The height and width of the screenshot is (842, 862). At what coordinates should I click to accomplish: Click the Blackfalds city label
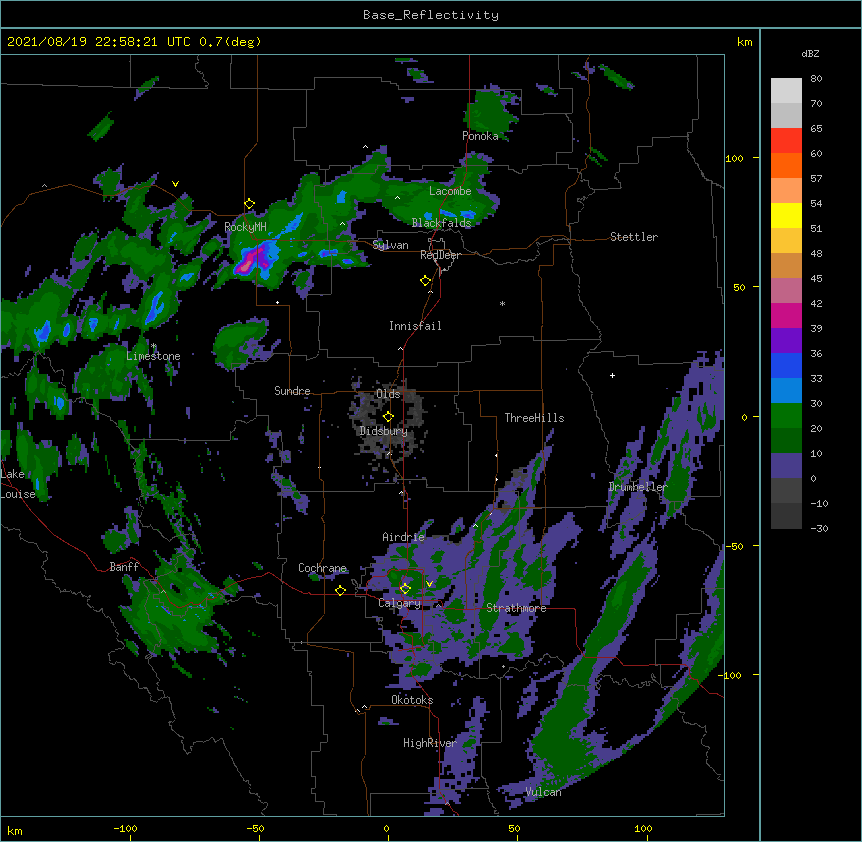[441, 223]
